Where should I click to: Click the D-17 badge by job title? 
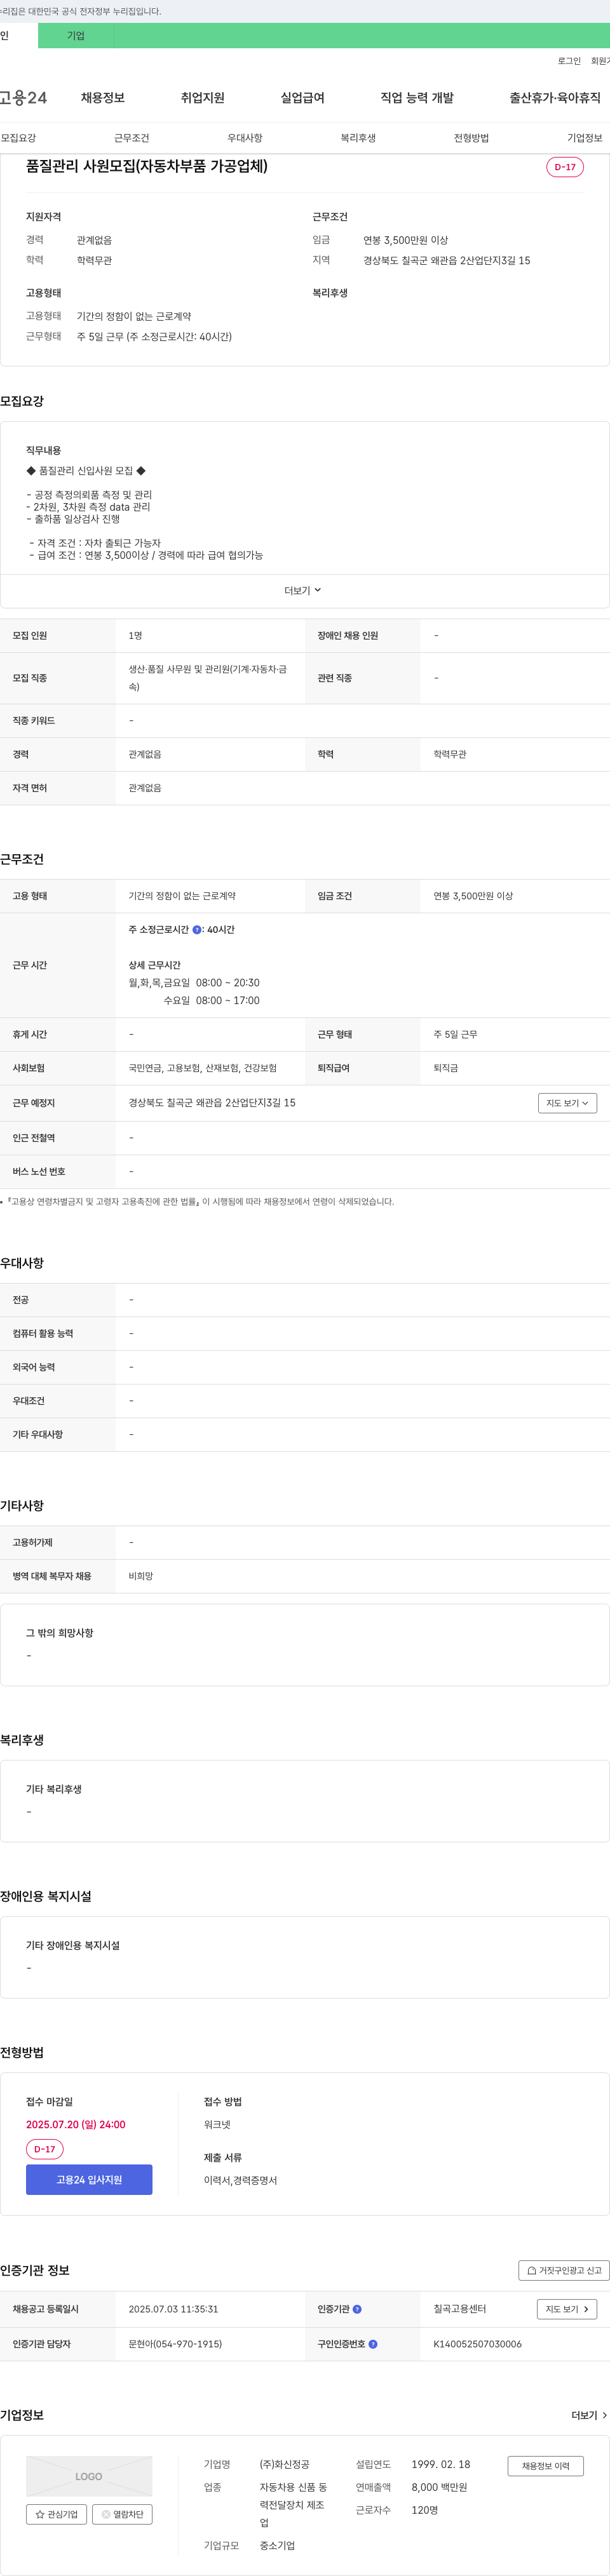click(565, 167)
